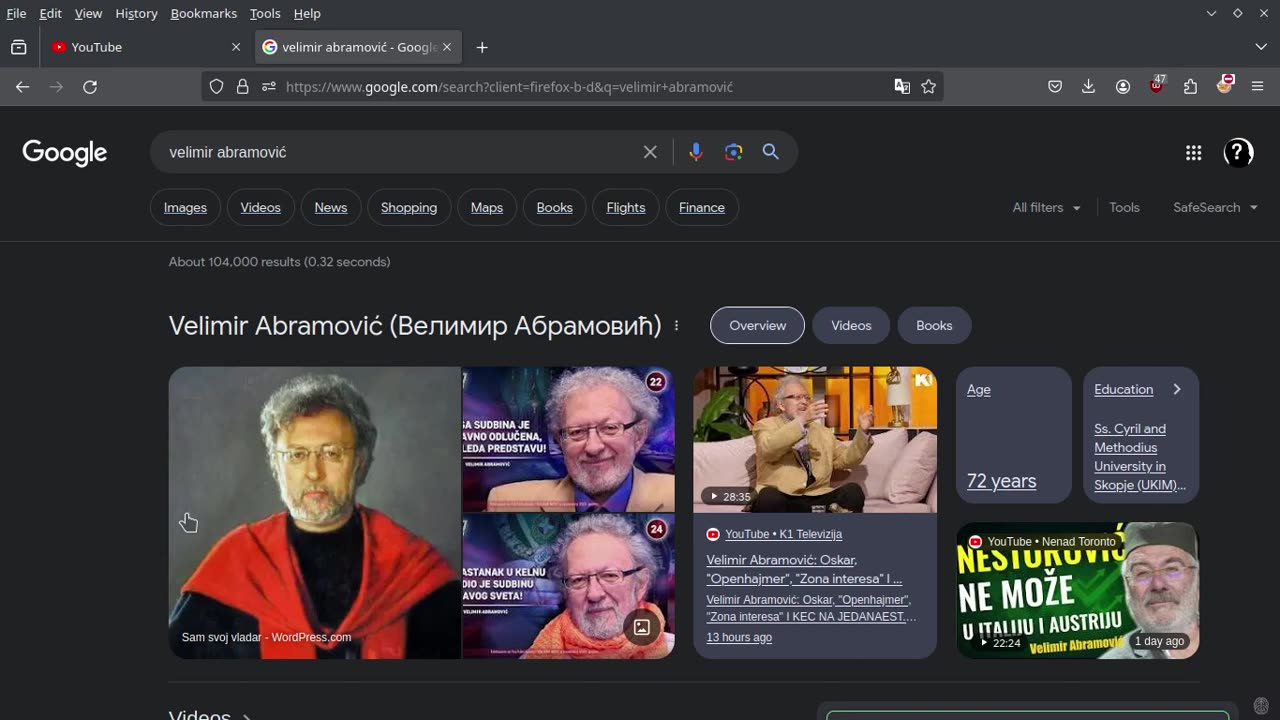Go forward to next page
Viewport: 1280px width, 720px height.
pos(56,87)
